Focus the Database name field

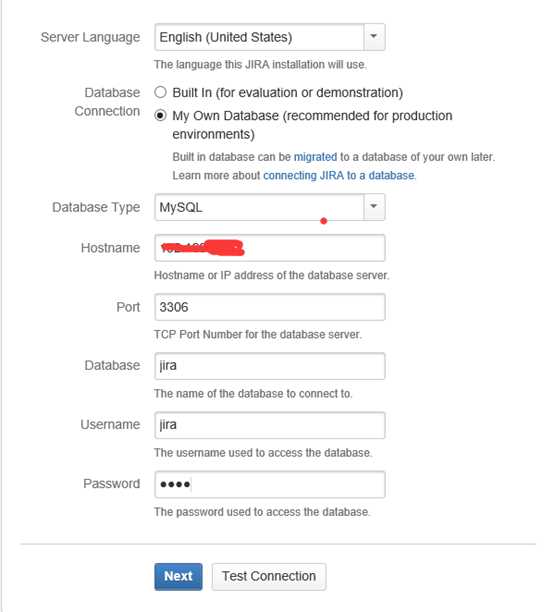(270, 366)
